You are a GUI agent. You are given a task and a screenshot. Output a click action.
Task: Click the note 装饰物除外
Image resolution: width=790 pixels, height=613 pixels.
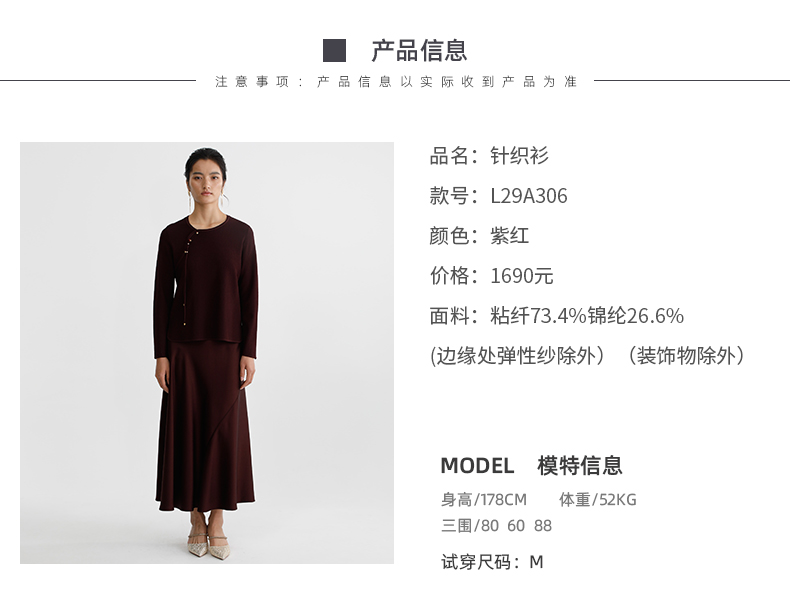(686, 356)
